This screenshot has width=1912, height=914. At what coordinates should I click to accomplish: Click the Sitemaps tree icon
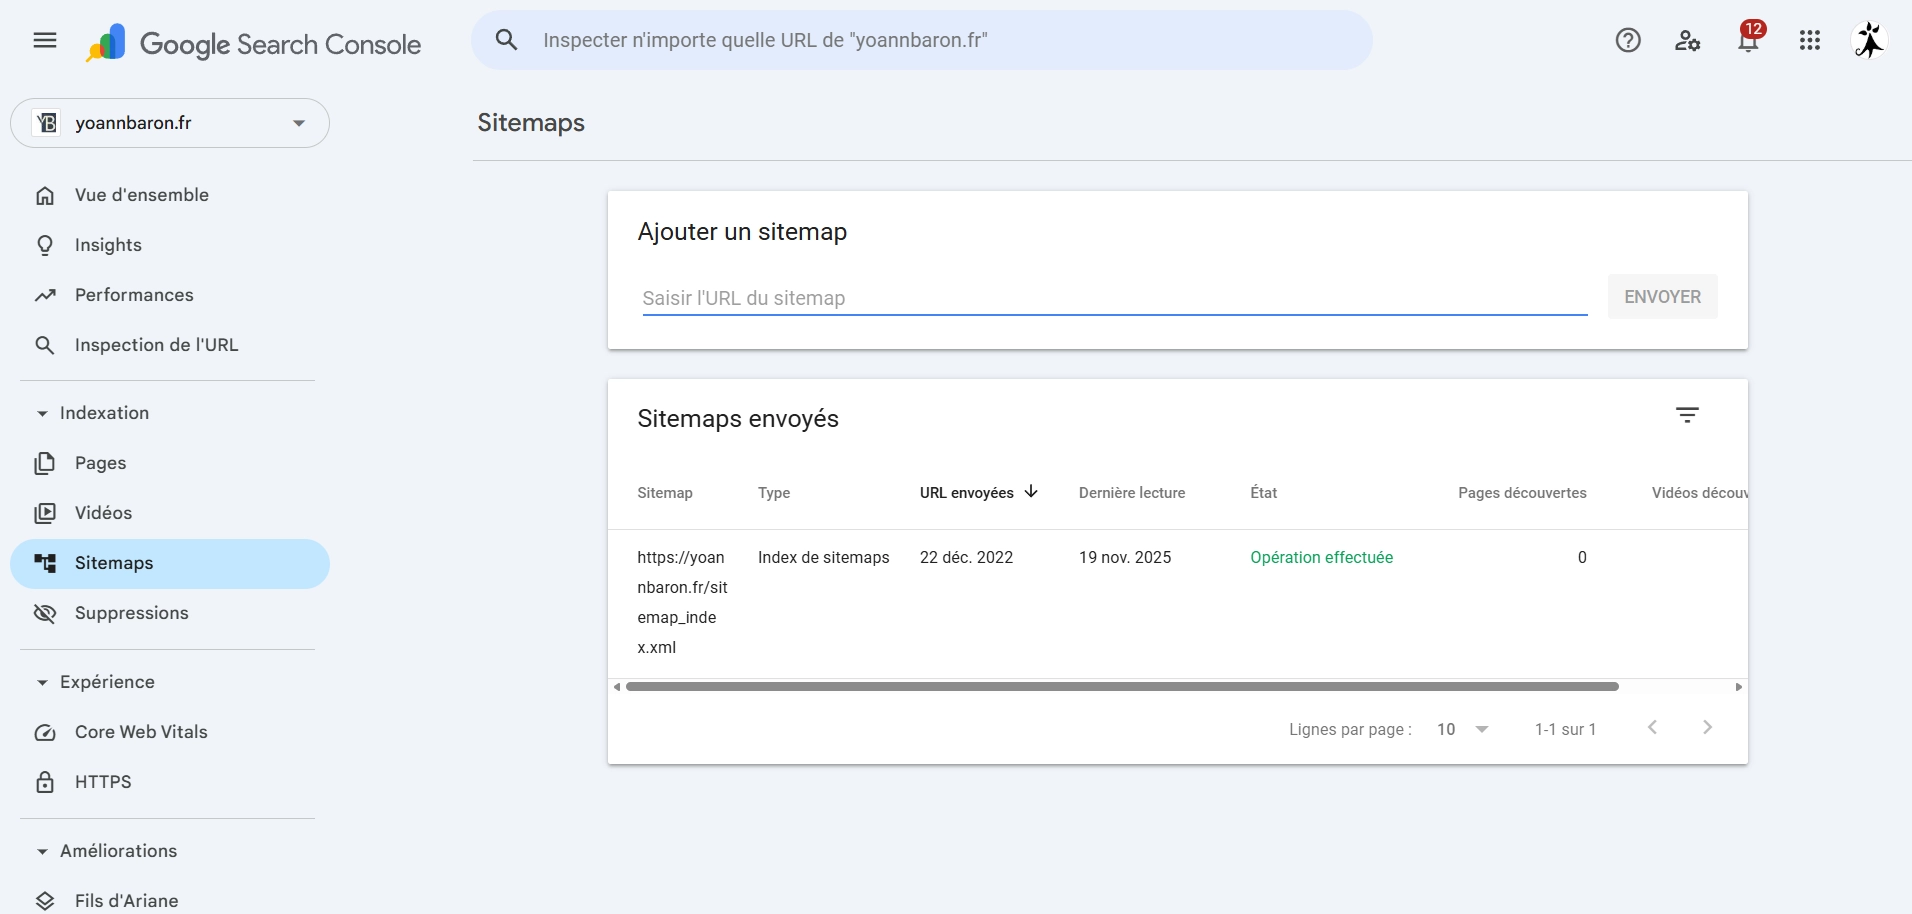tap(45, 563)
